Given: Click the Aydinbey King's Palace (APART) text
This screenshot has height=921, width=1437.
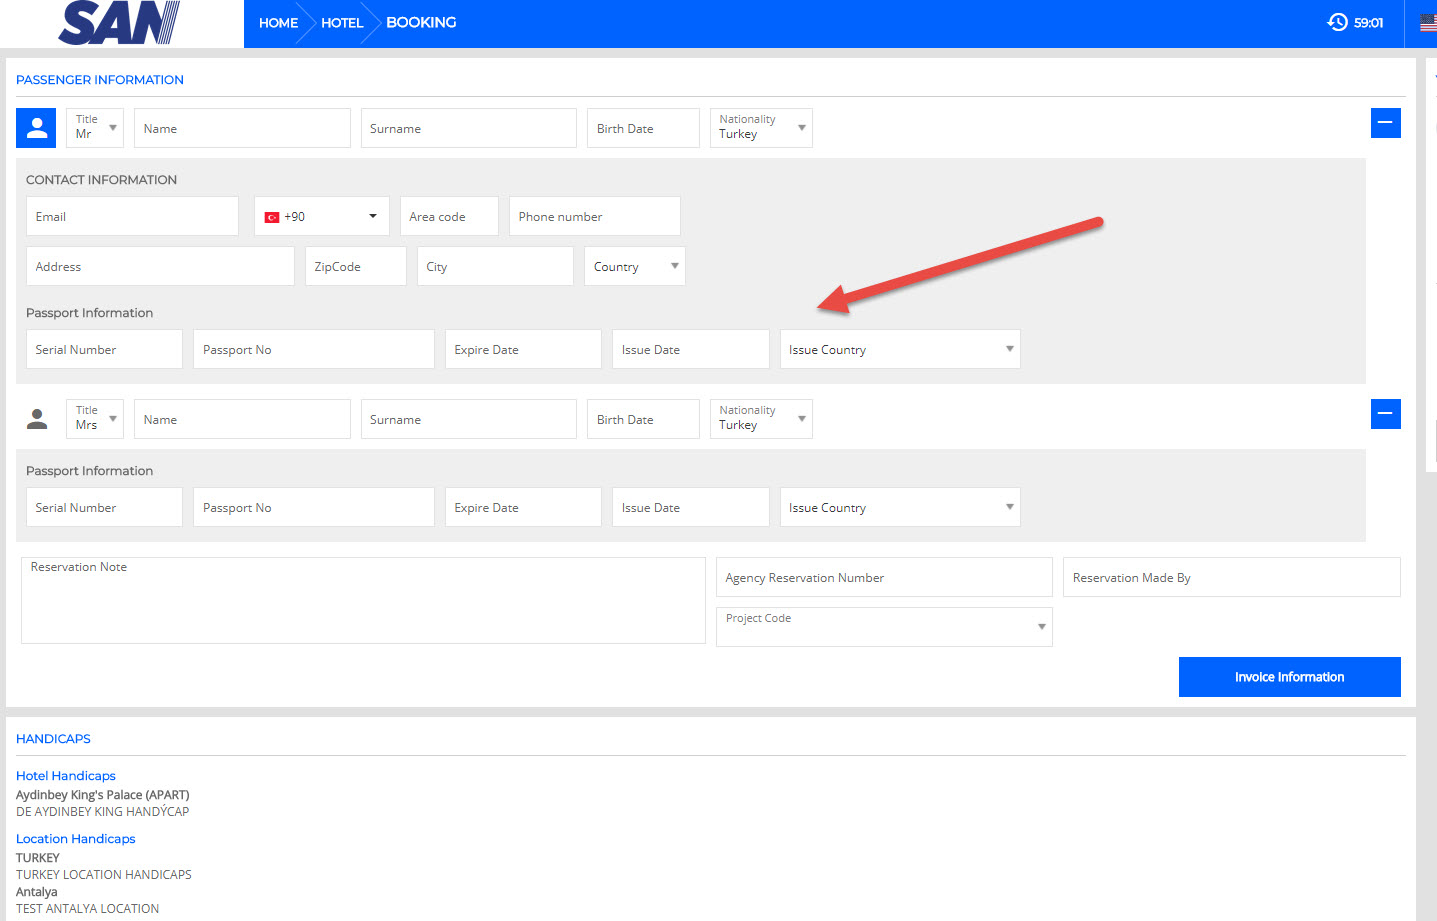Looking at the screenshot, I should [103, 795].
